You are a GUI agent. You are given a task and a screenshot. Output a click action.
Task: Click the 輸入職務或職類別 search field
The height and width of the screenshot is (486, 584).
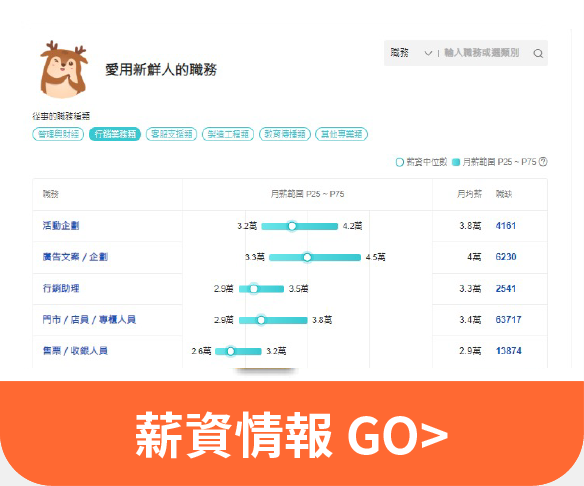[482, 53]
